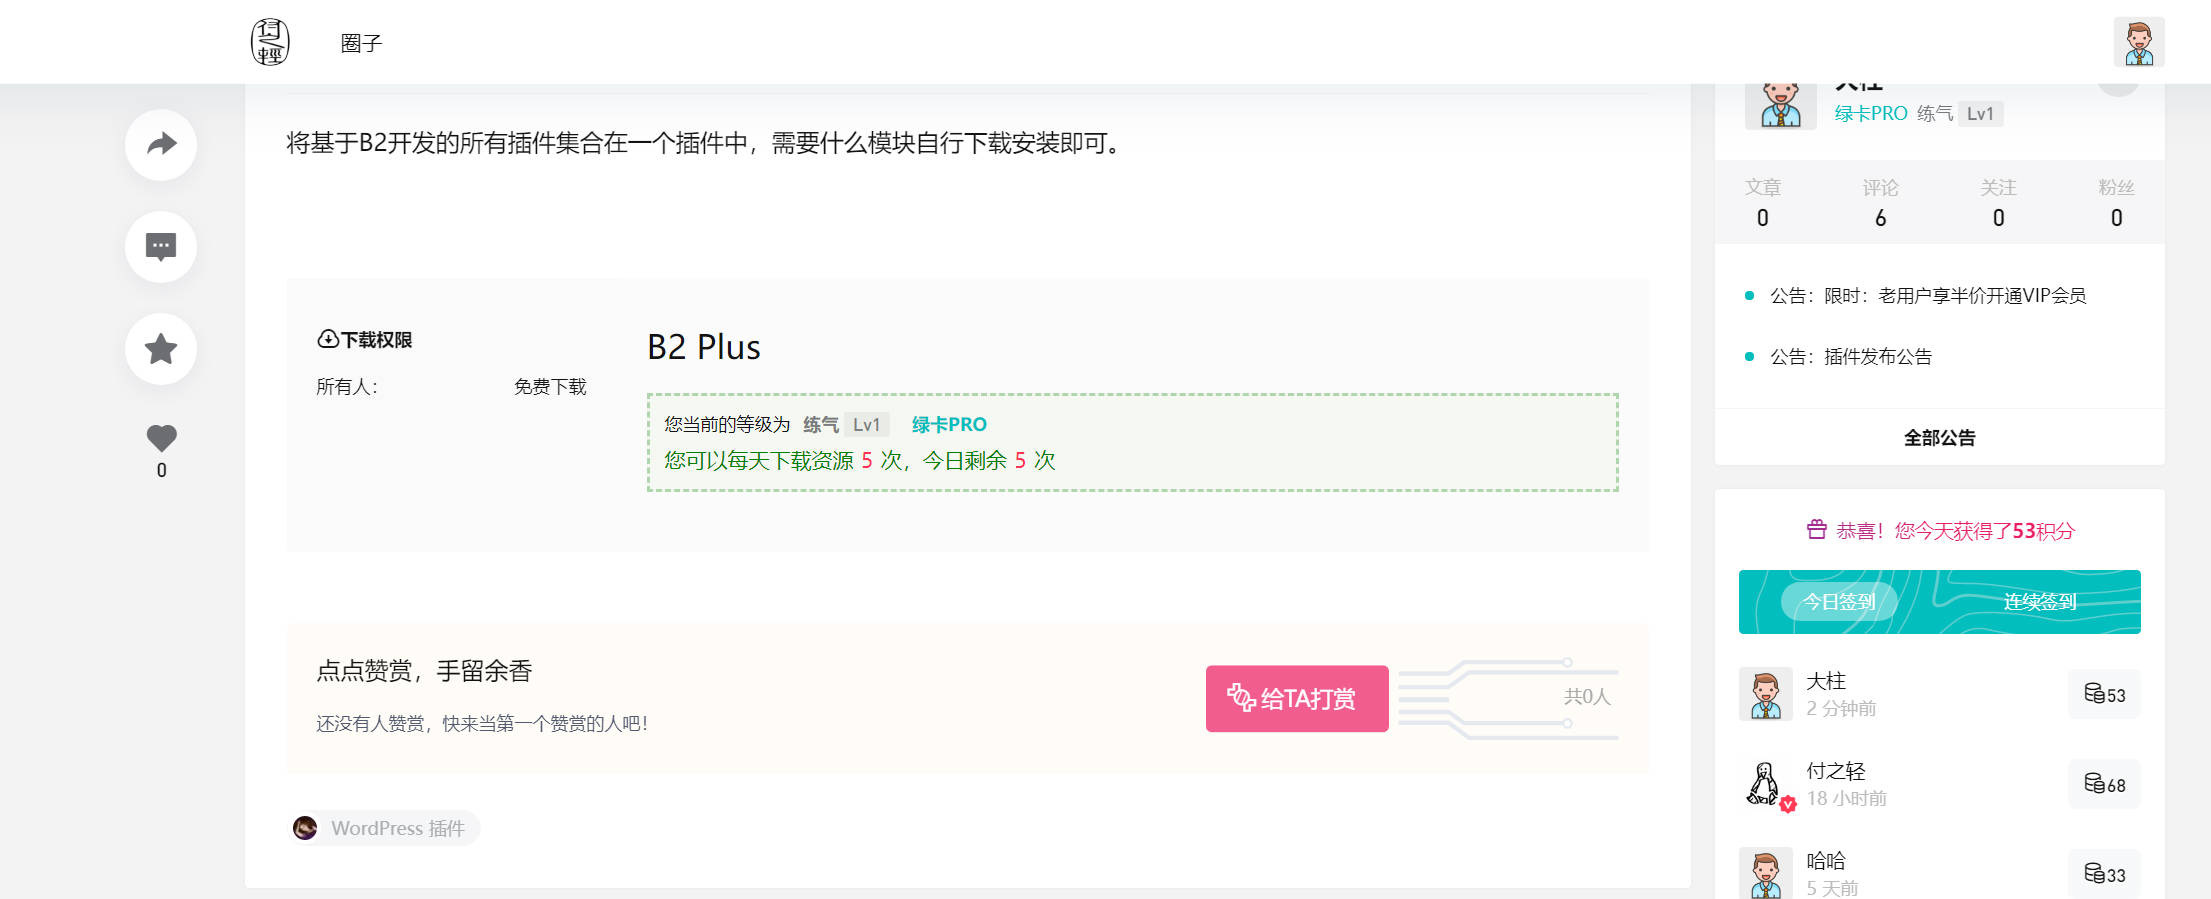Switch to 今日签到 tab
2211x899 pixels.
point(1838,602)
